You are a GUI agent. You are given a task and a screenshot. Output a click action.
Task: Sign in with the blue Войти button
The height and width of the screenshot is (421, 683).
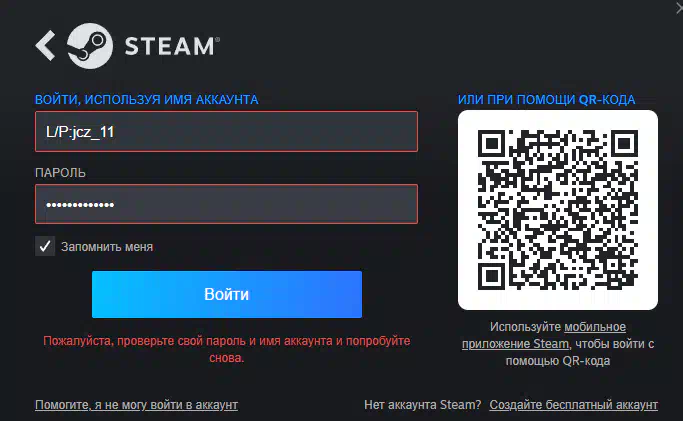click(x=227, y=294)
